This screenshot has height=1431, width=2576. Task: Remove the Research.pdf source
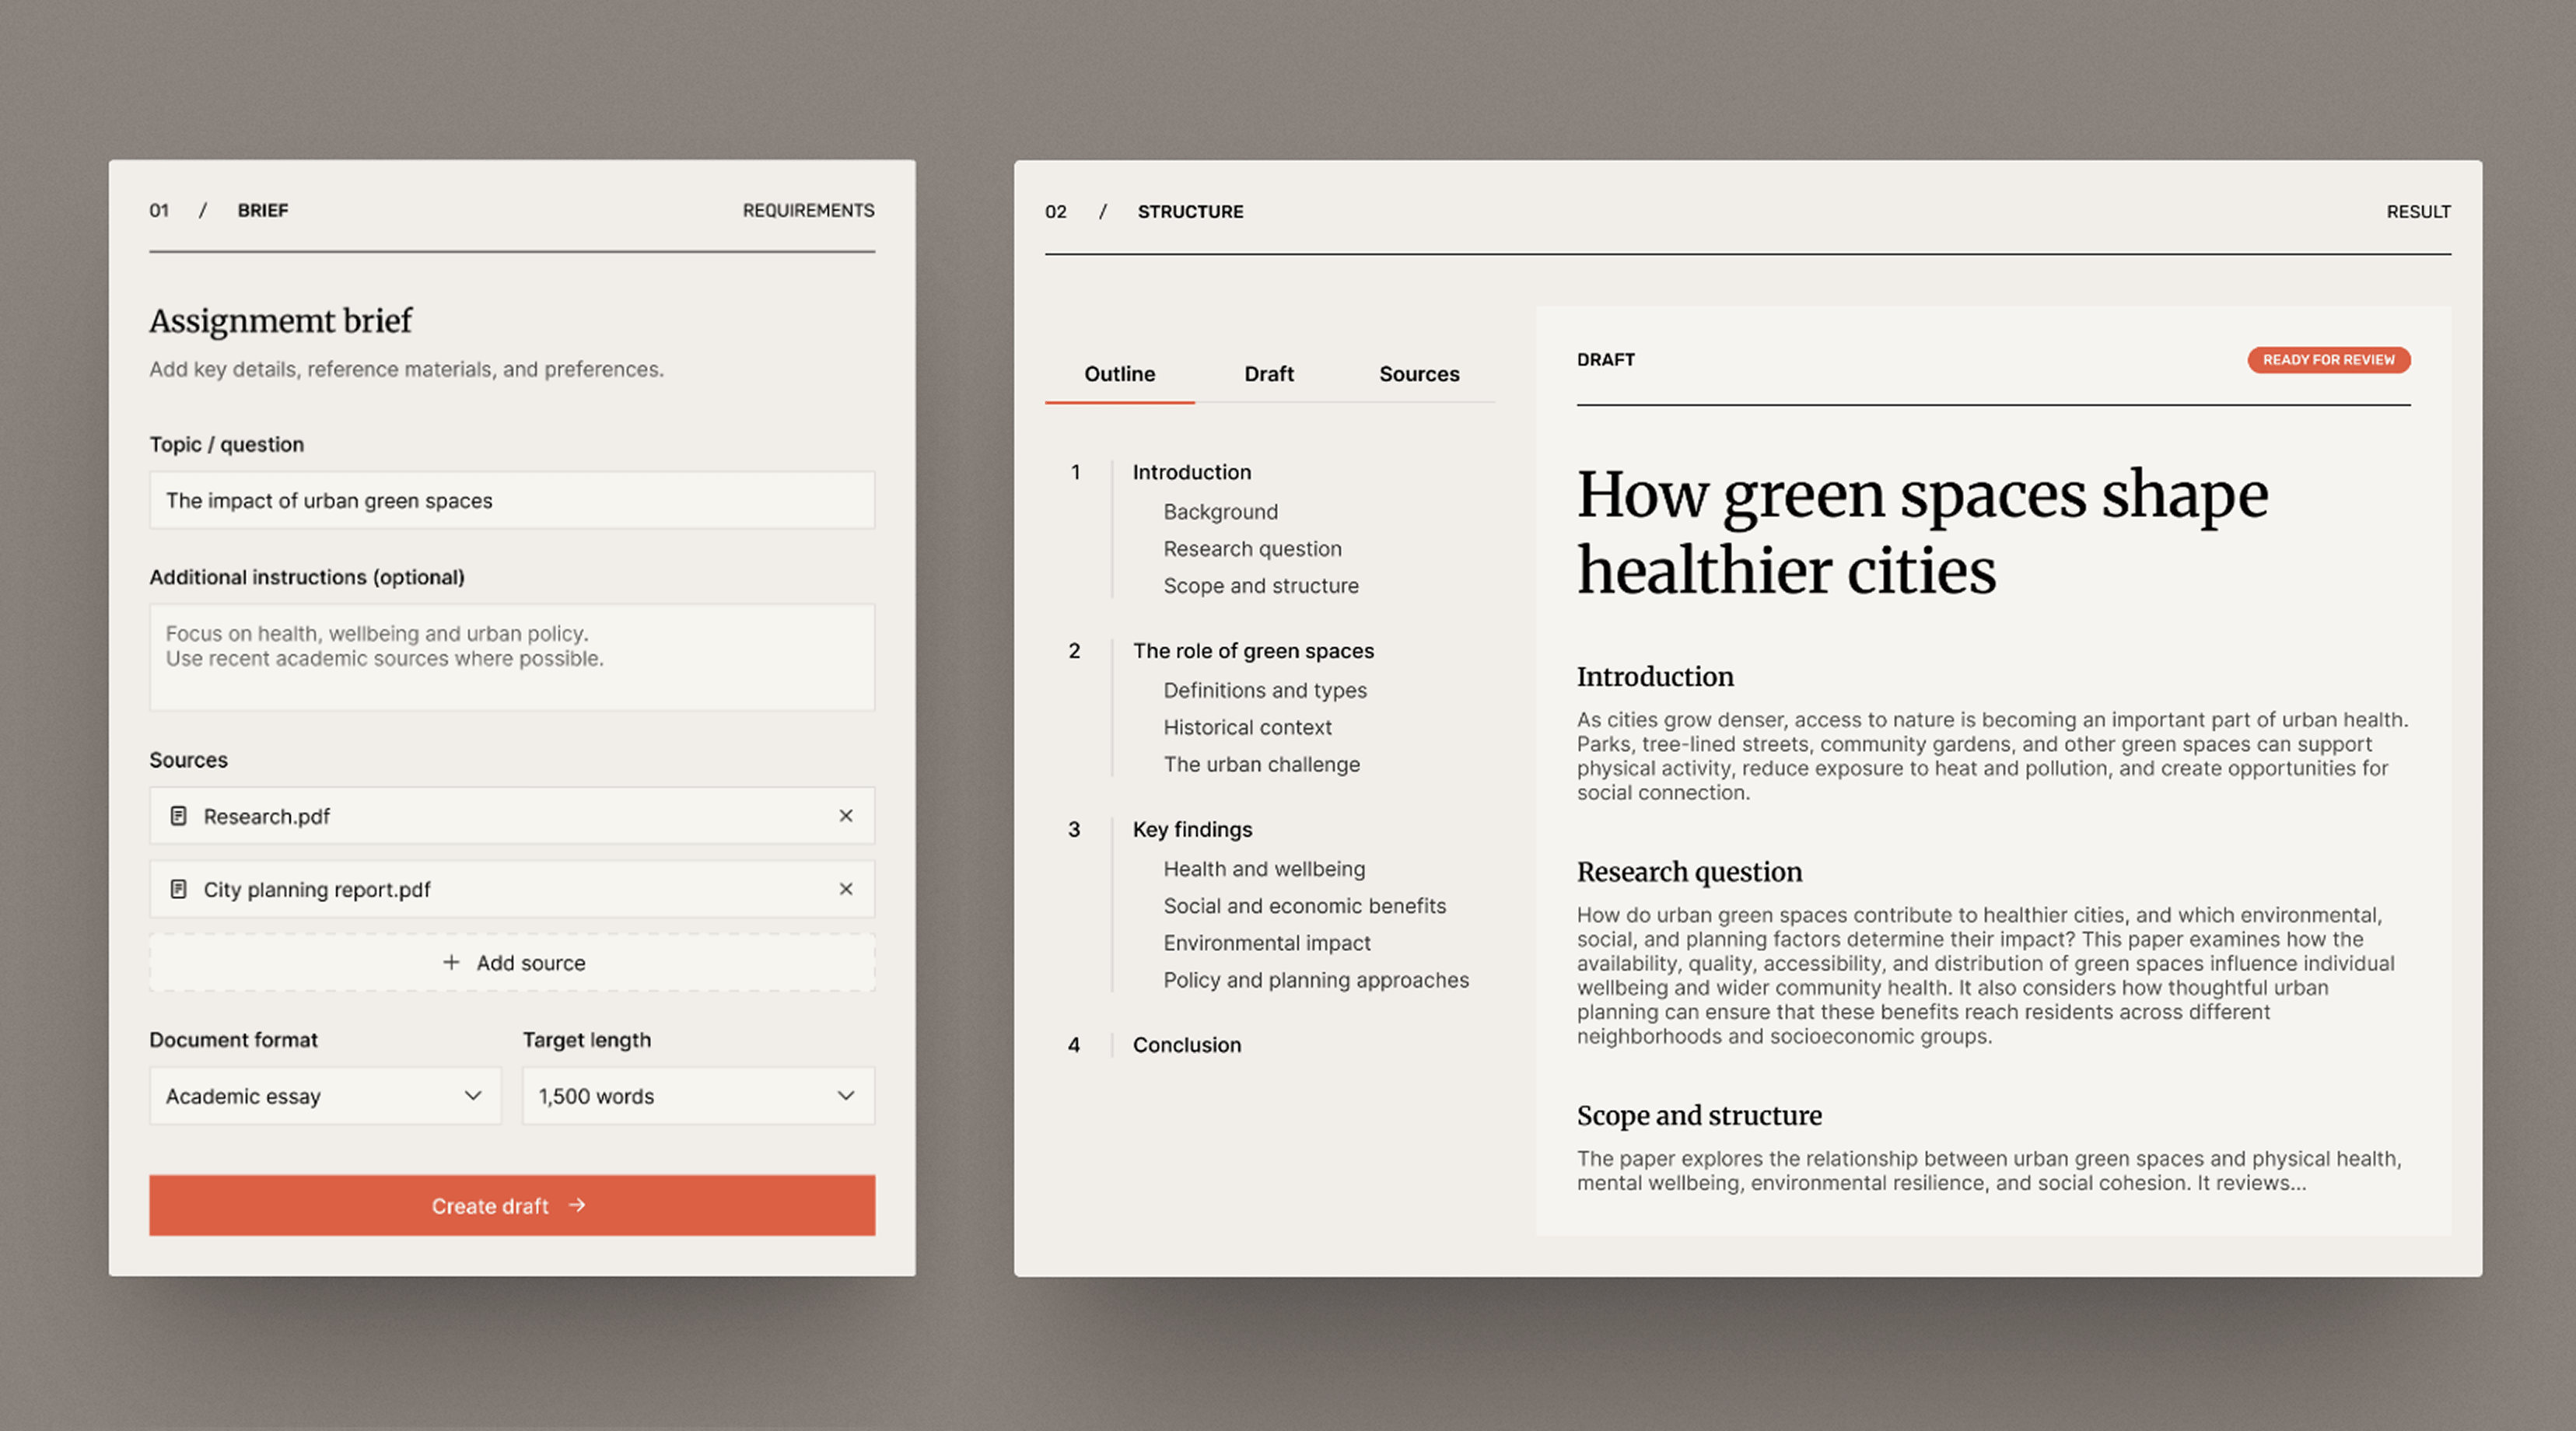(x=846, y=816)
